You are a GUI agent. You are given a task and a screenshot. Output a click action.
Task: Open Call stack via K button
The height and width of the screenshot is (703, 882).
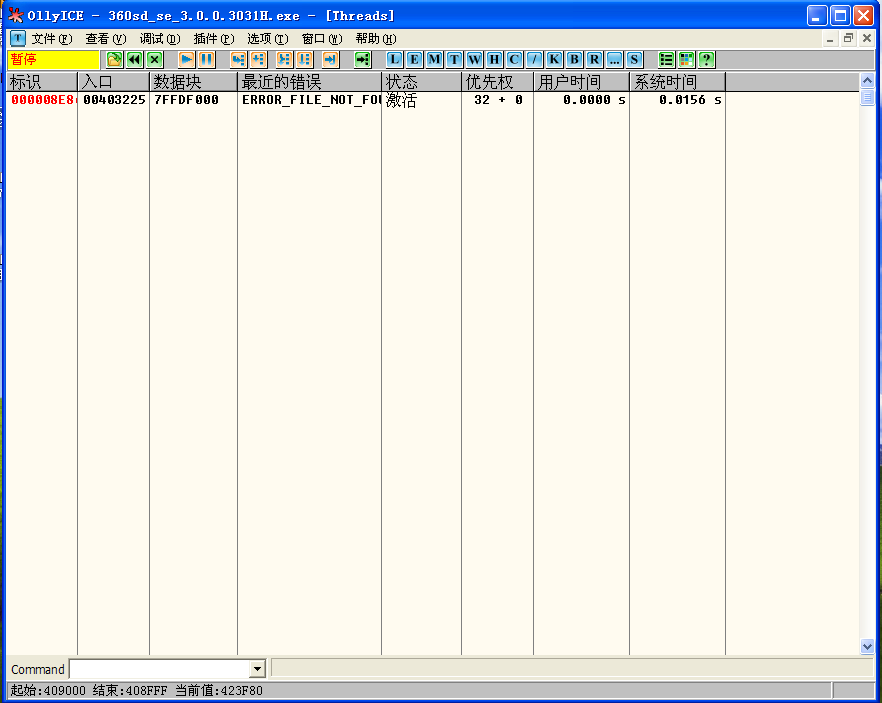click(554, 60)
